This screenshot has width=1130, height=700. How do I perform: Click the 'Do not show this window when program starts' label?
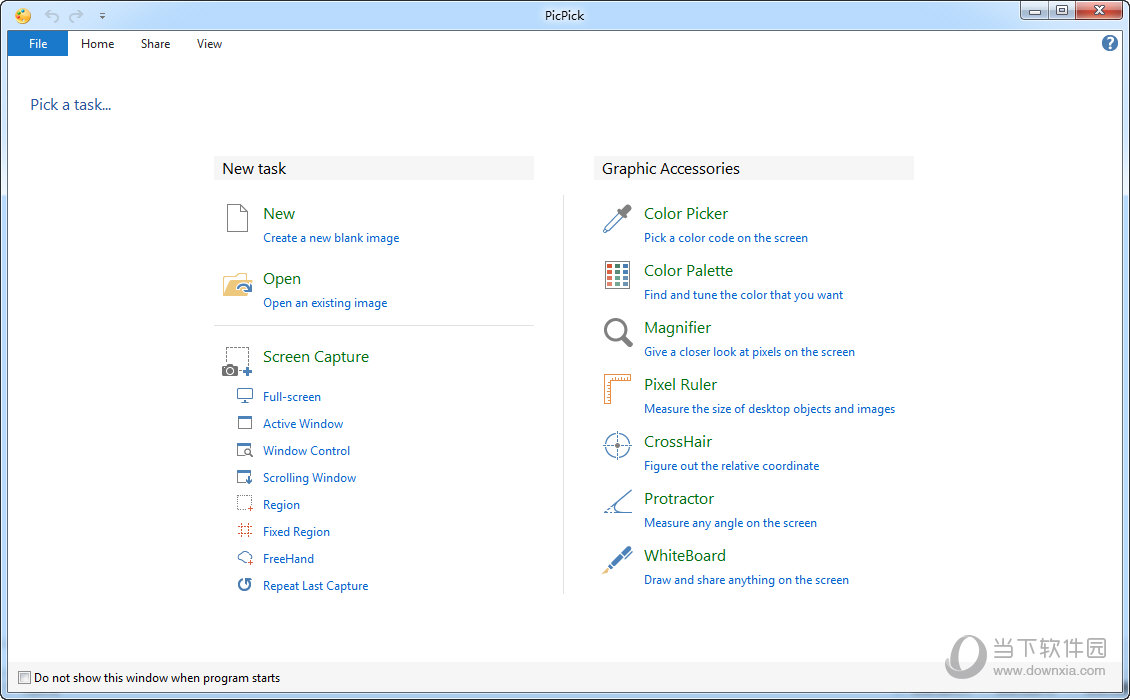point(157,678)
